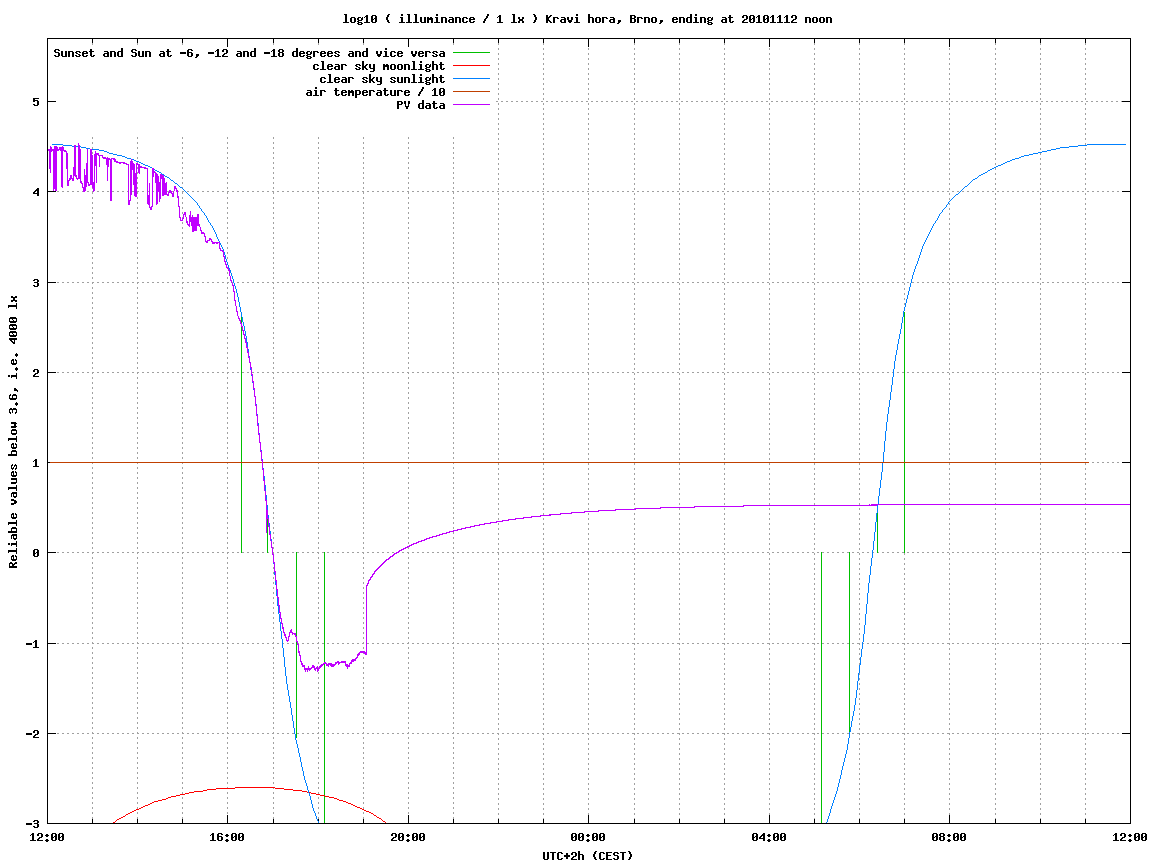Click y-axis tick label 5
This screenshot has height=863, width=1151.
pos(36,102)
